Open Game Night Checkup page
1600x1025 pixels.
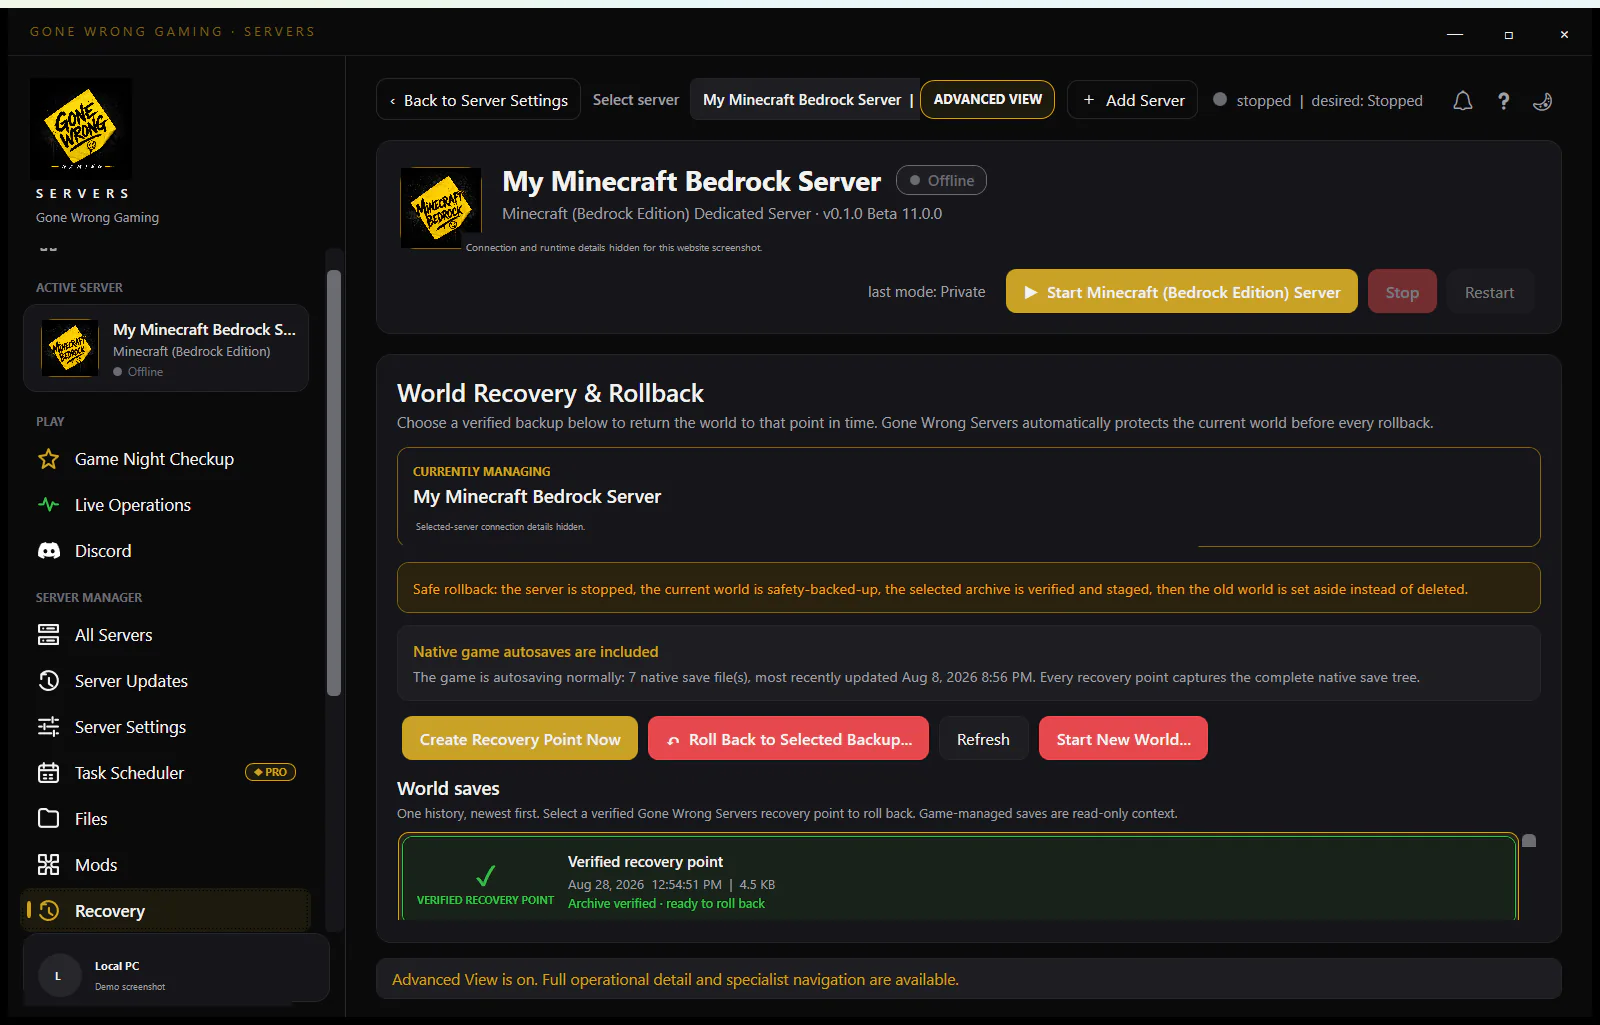(x=166, y=459)
